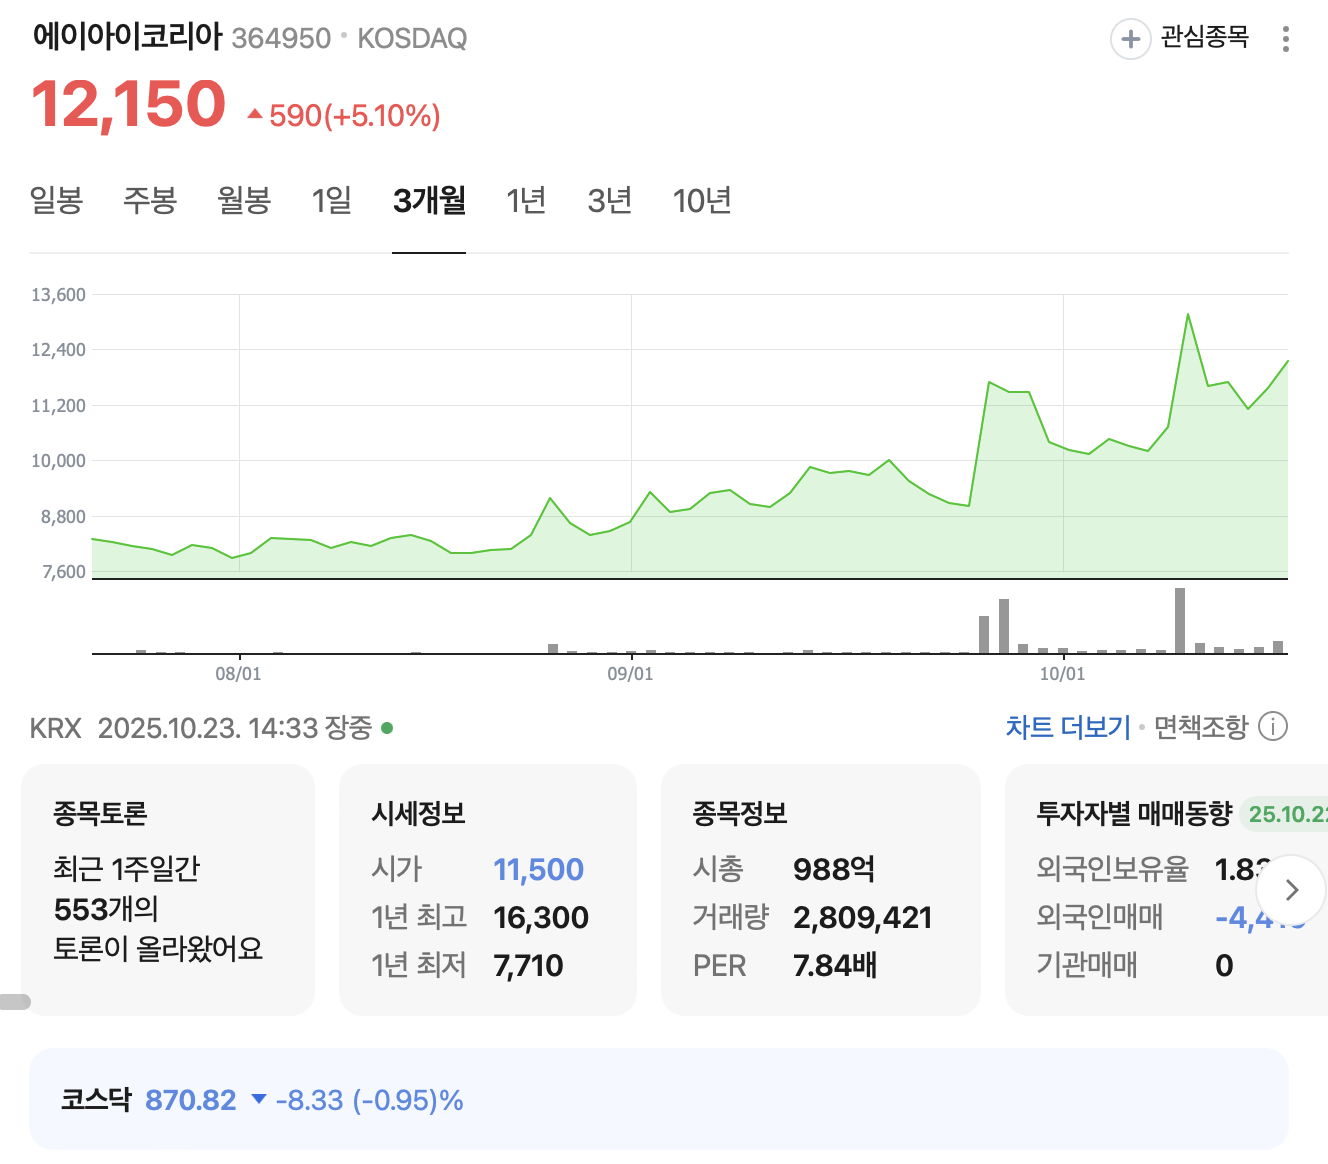Open the 시세정보 price info card
The height and width of the screenshot is (1164, 1328).
pyautogui.click(x=488, y=890)
